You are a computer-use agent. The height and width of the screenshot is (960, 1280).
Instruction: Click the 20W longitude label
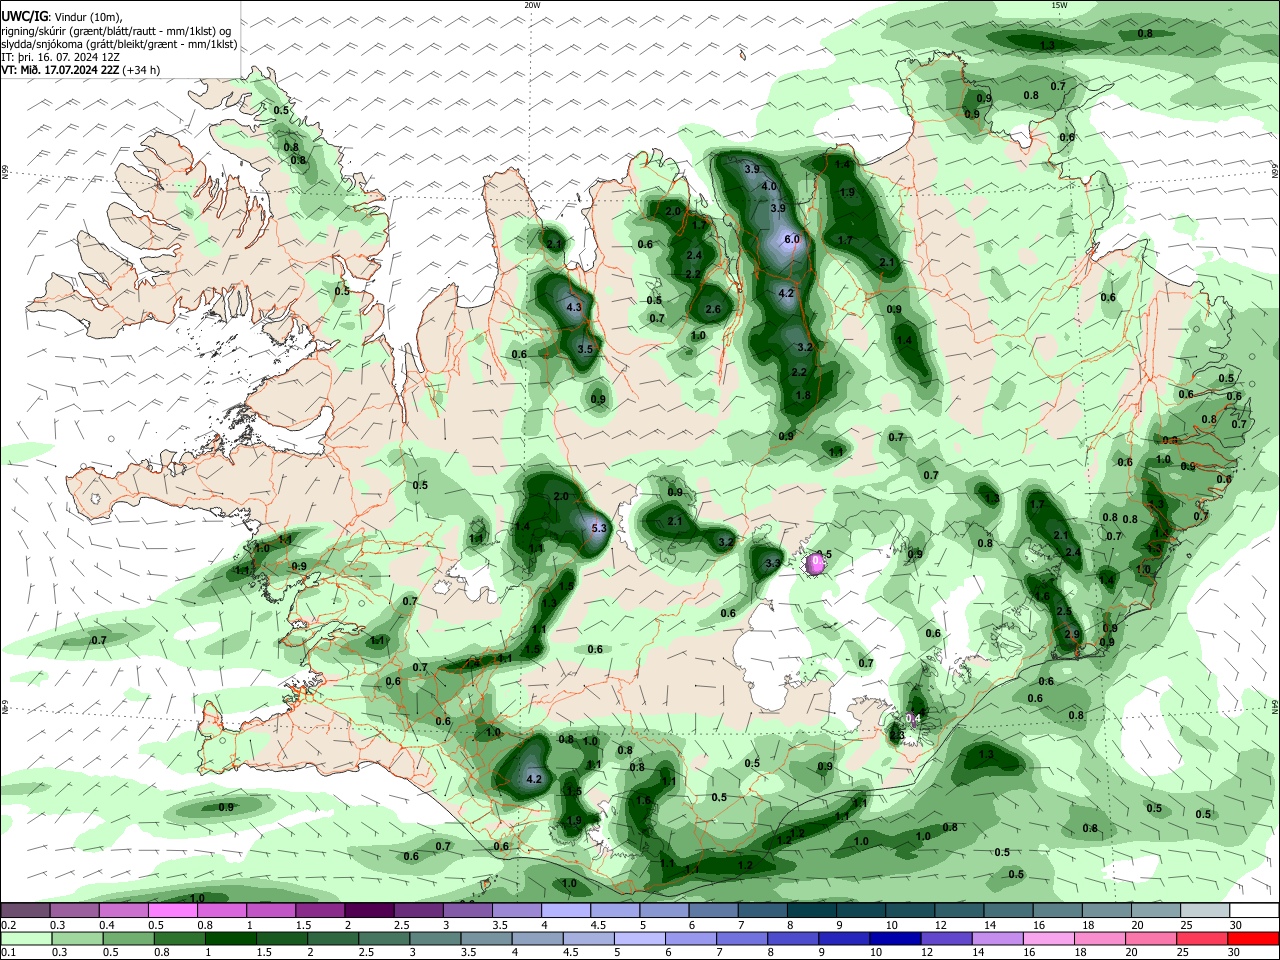(532, 5)
